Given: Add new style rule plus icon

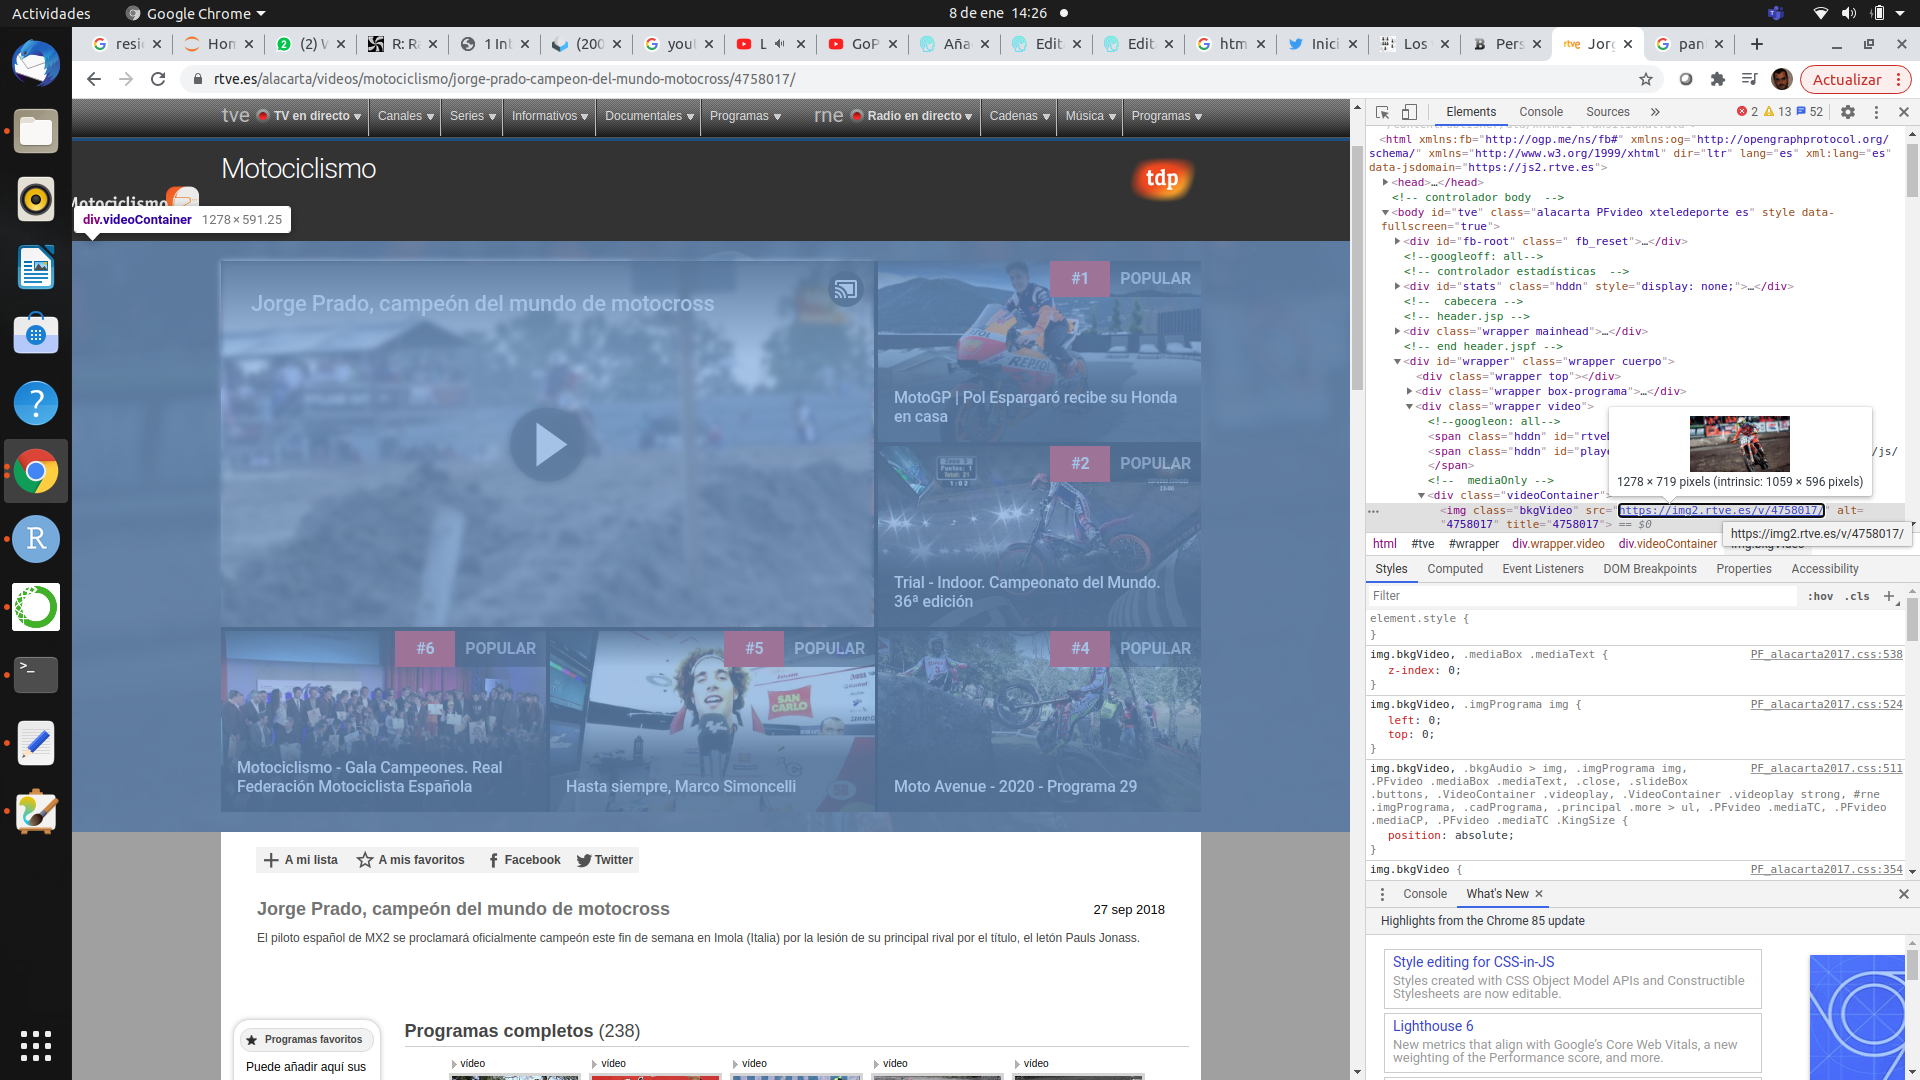Looking at the screenshot, I should pyautogui.click(x=1889, y=596).
